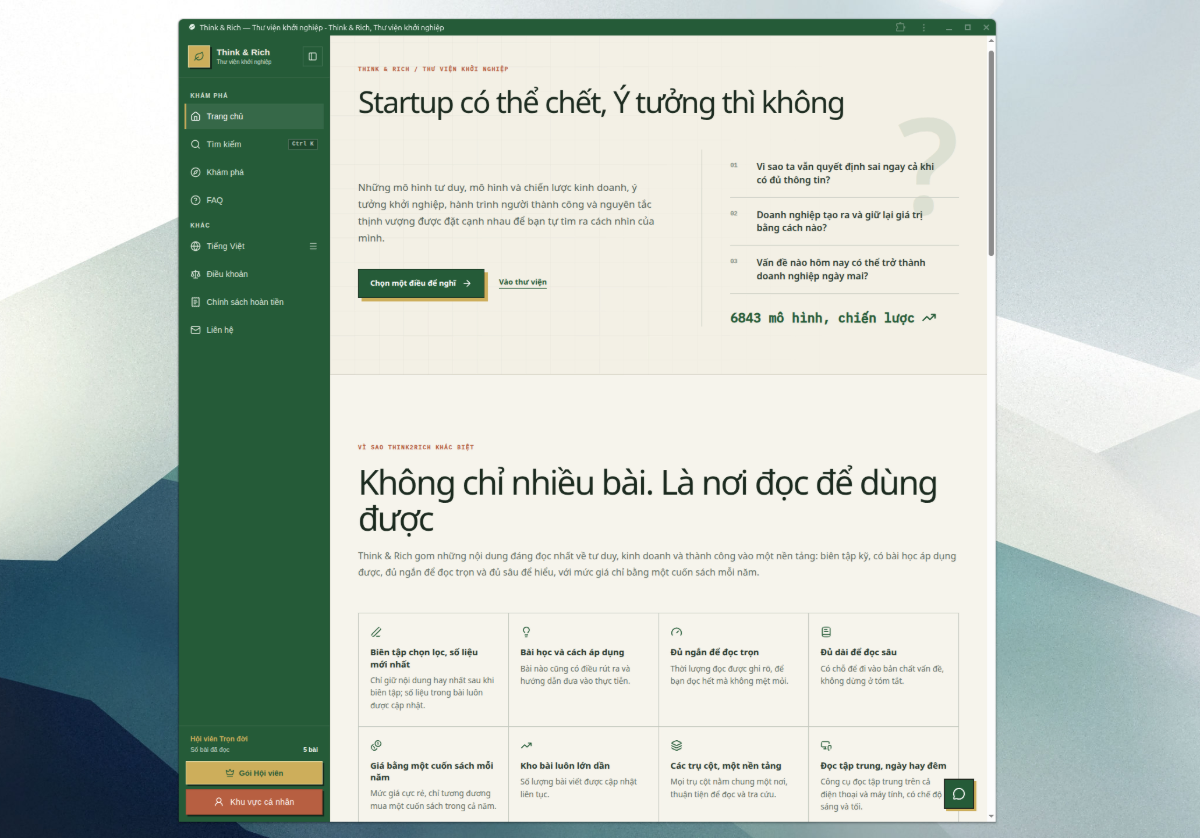The image size is (1200, 838).
Task: Collapse the sidebar with the panel toggle
Action: (313, 57)
